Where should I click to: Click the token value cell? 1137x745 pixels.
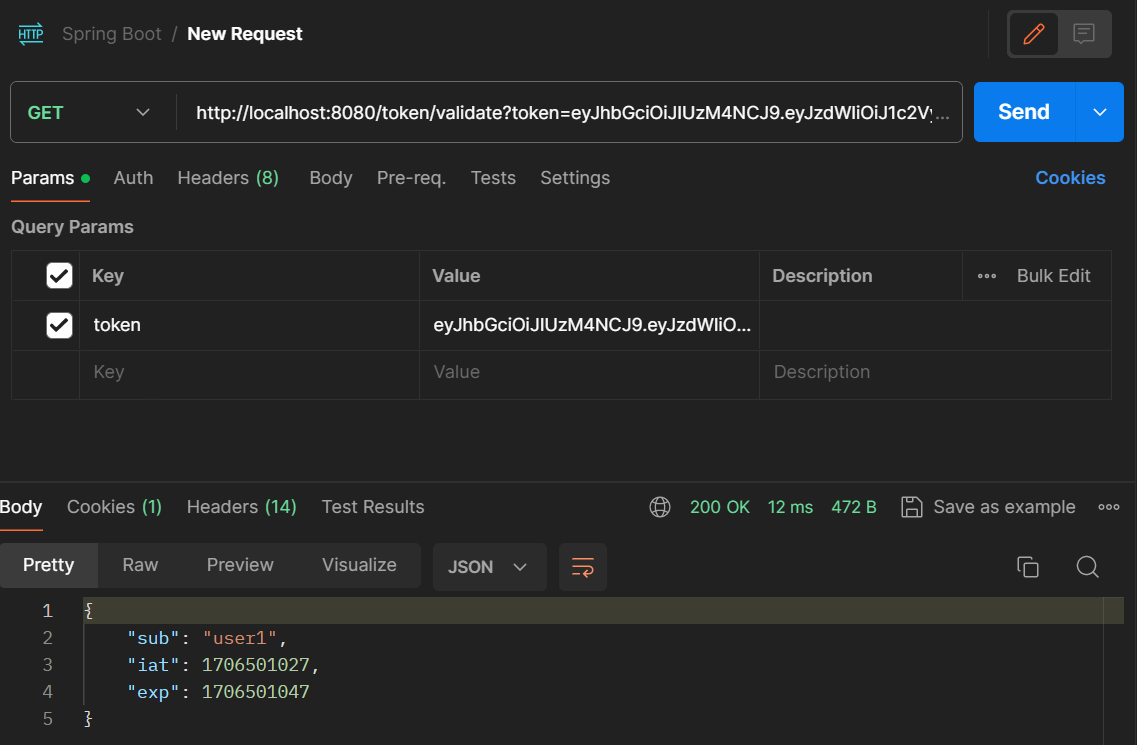590,325
